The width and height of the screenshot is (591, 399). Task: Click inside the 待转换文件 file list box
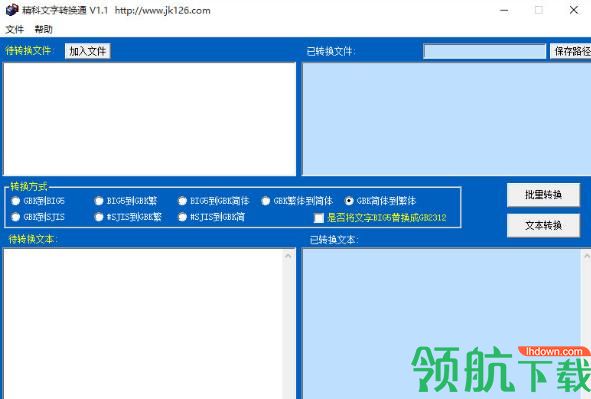click(150, 119)
